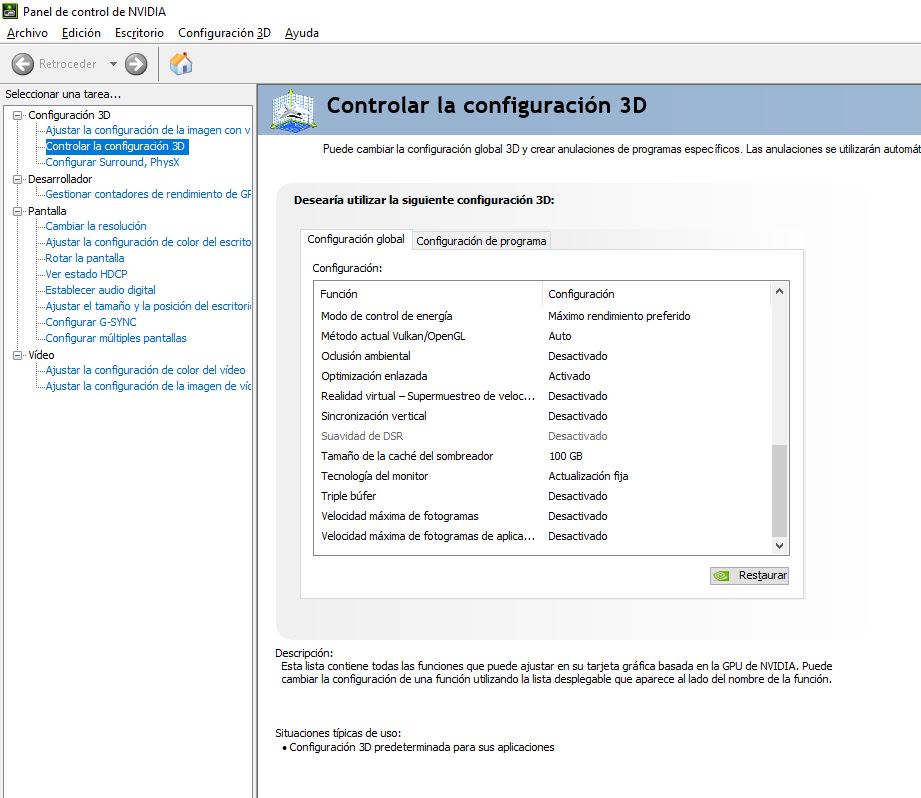This screenshot has width=921, height=798.
Task: Open the Back history dropdown arrow
Action: (113, 63)
